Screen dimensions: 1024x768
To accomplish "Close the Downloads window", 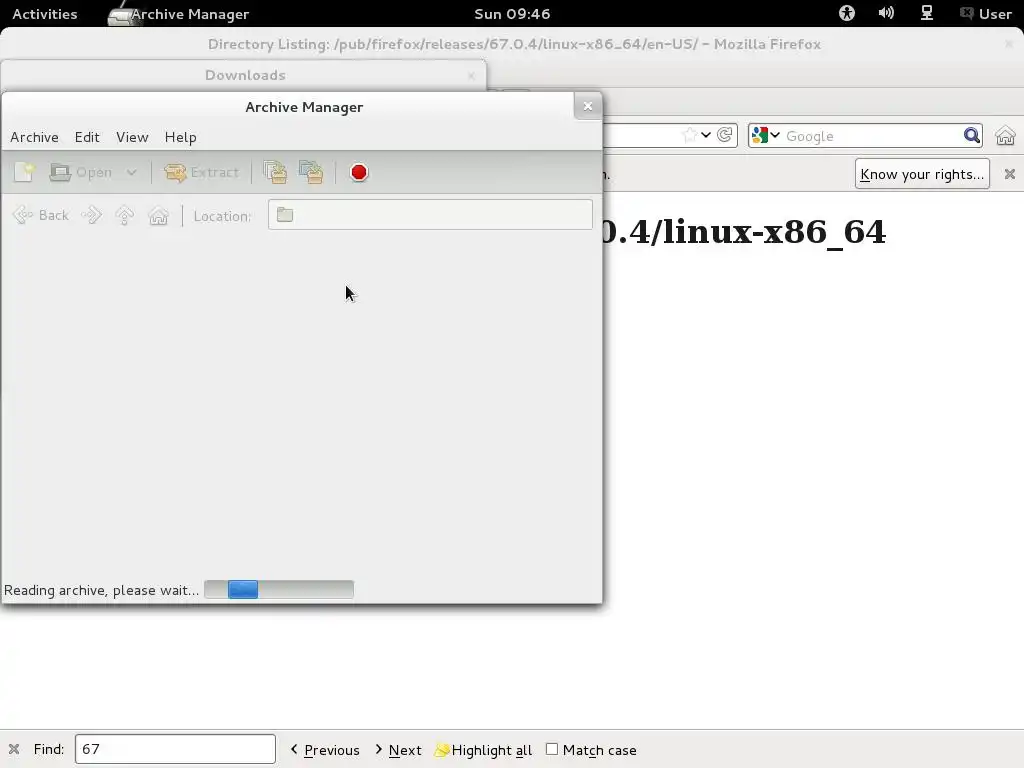I will coord(471,76).
